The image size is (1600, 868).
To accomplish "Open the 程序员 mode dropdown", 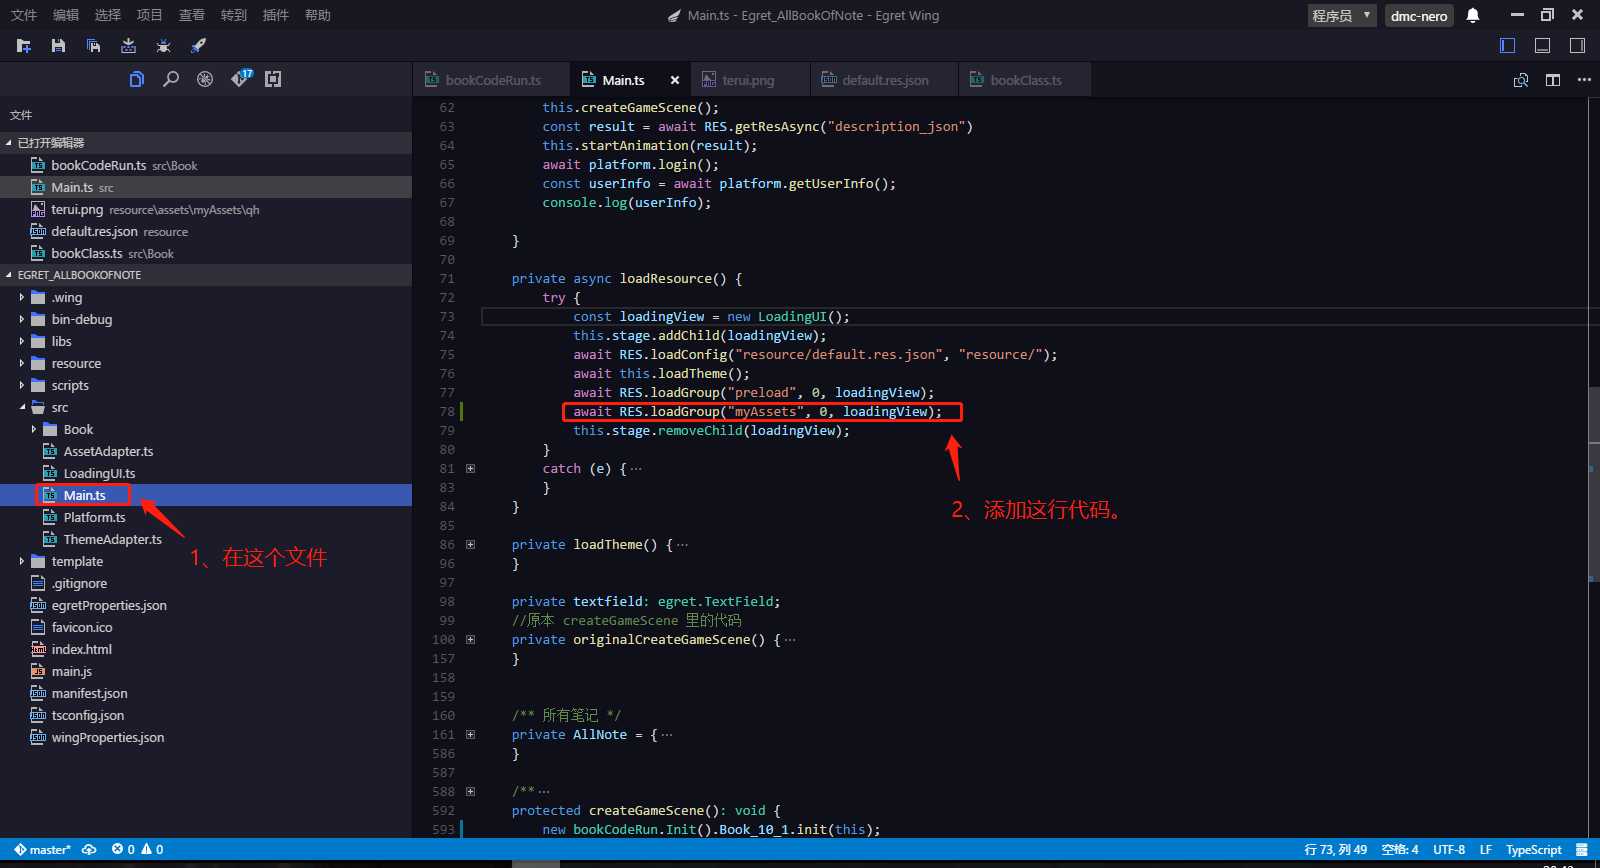I will tap(1342, 15).
